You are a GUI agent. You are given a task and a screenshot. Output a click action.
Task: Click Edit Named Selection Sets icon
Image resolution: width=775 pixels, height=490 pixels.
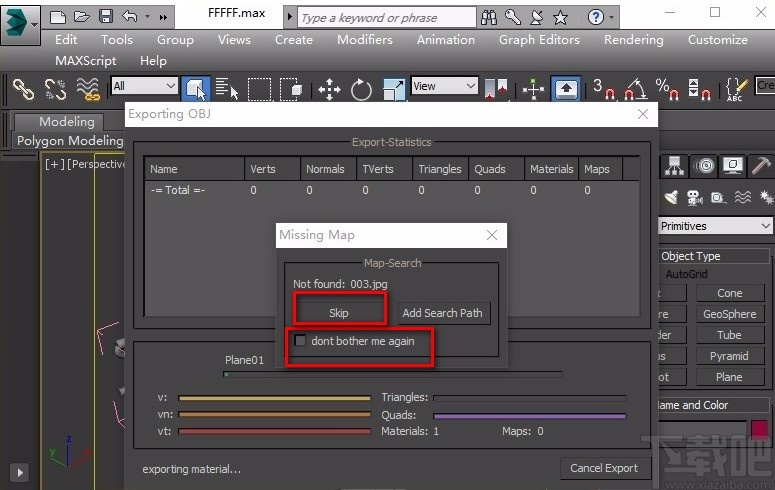coord(737,89)
